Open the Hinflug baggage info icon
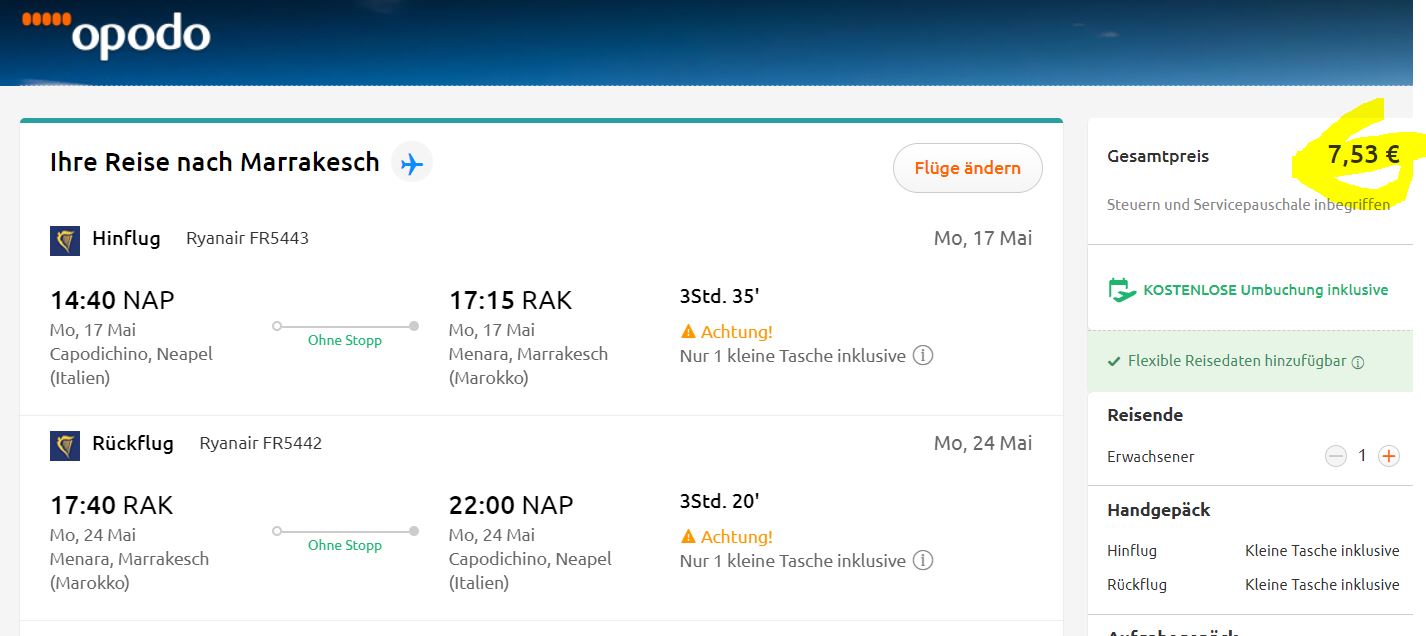 pos(923,356)
